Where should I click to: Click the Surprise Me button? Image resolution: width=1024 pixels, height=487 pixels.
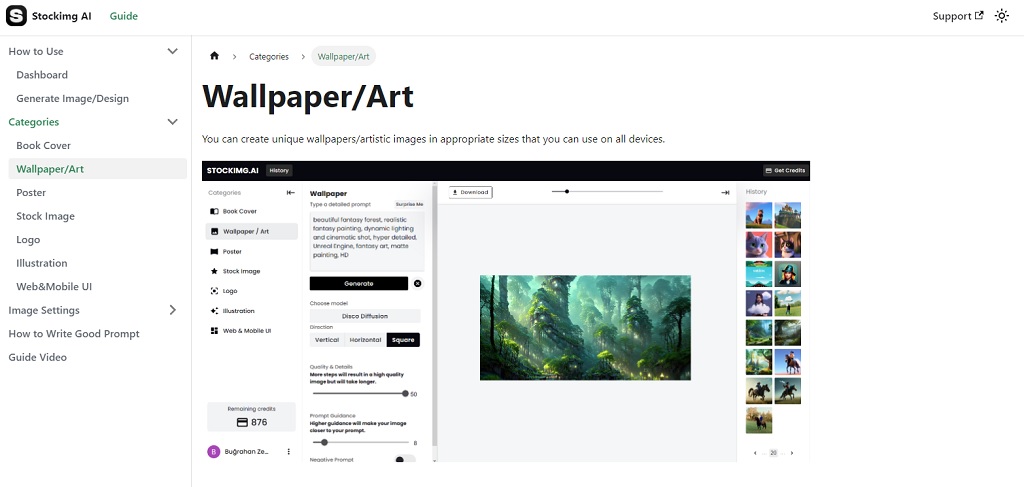409,204
